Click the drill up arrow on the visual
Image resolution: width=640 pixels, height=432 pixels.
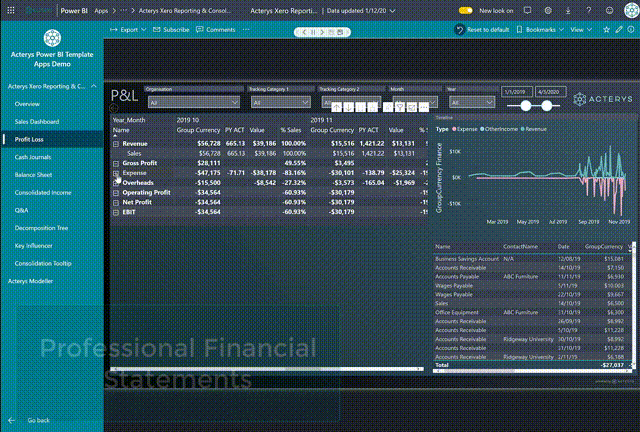click(336, 107)
